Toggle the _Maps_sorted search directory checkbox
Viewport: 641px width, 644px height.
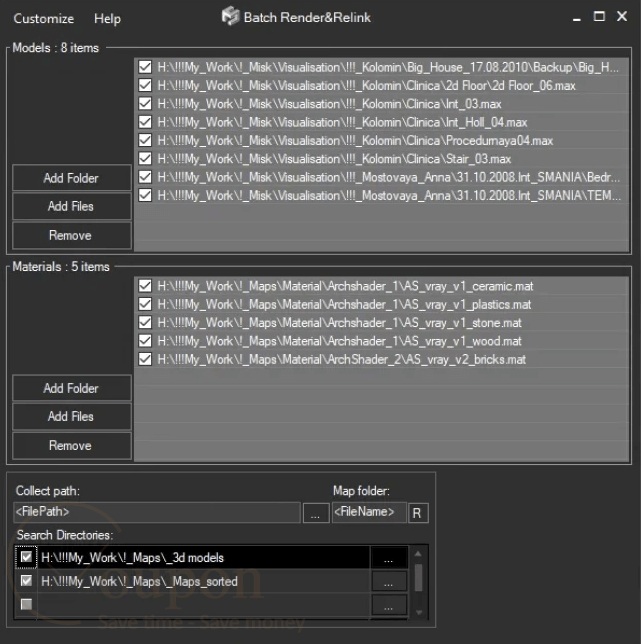26,581
